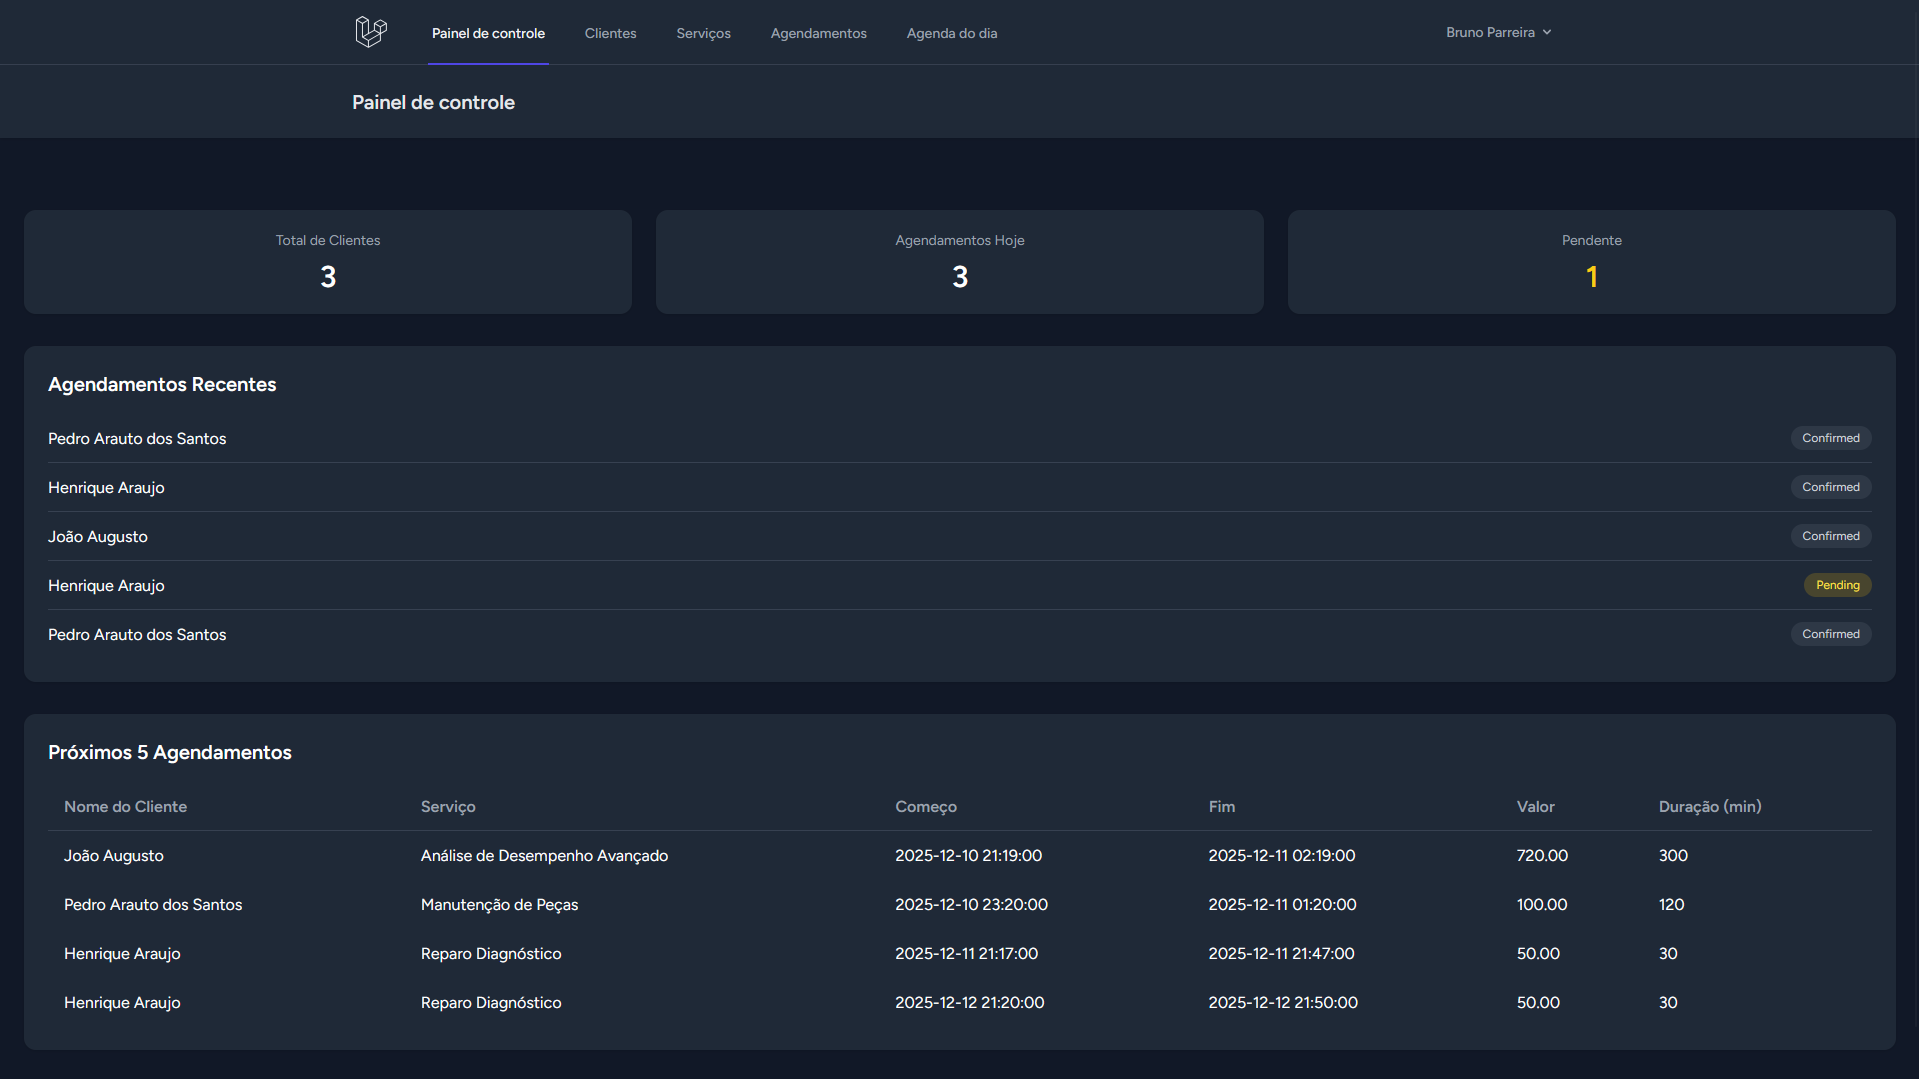Open the Total de Clientes card

[x=327, y=261]
